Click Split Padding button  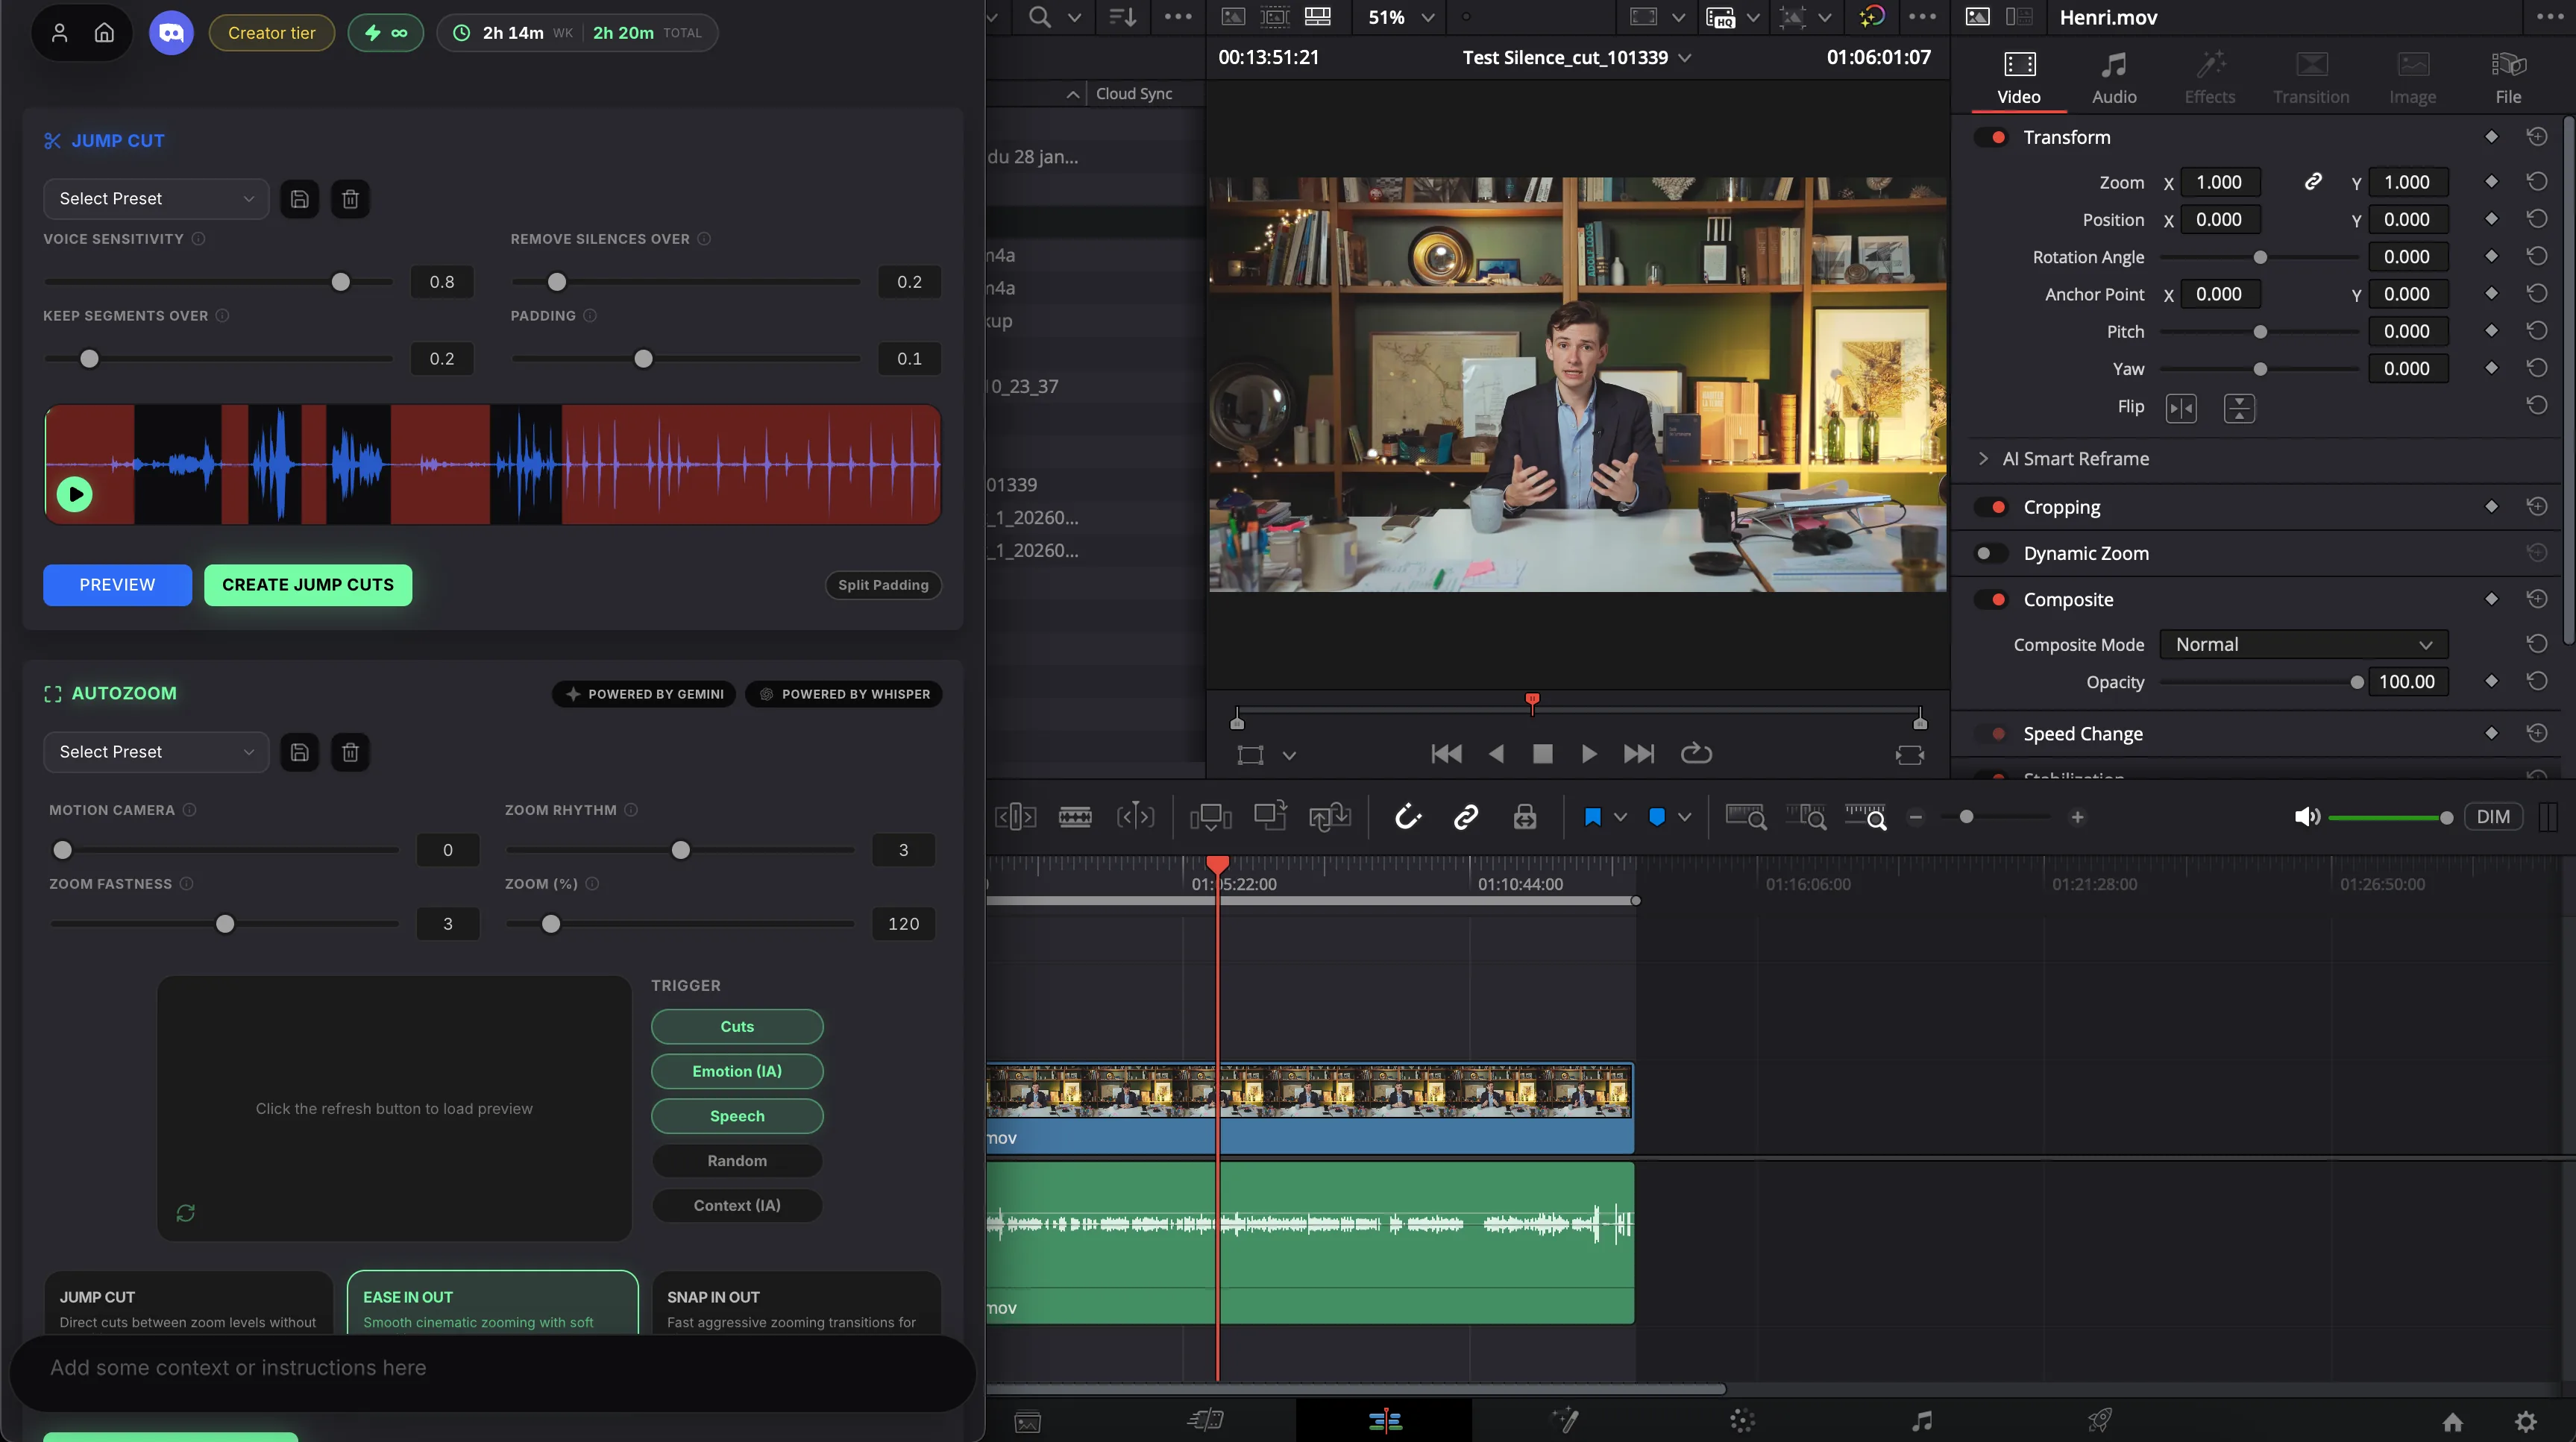(x=883, y=585)
